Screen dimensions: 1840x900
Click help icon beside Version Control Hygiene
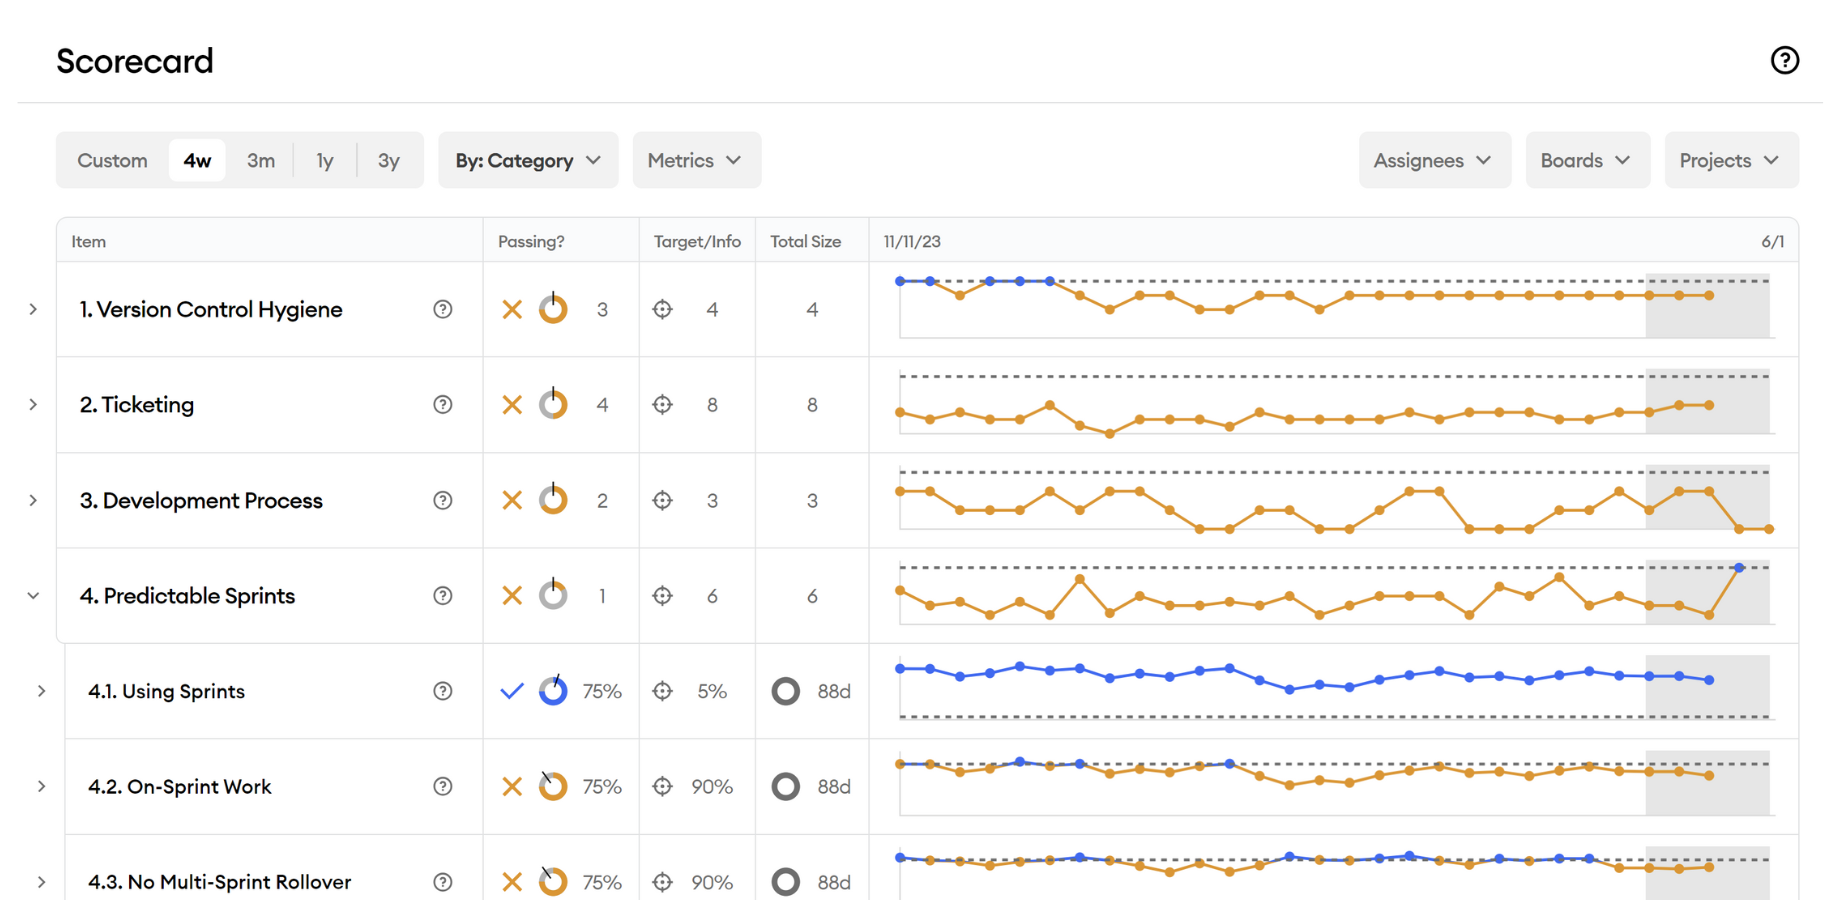443,309
